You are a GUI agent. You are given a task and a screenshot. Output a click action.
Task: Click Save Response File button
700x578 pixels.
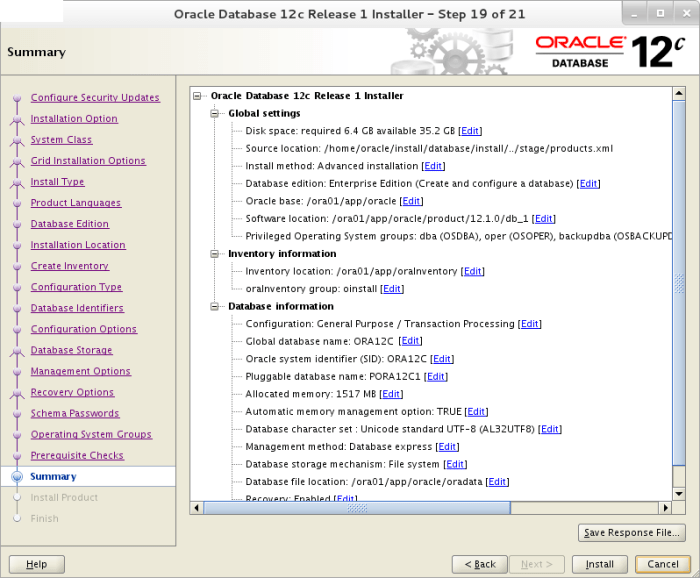click(632, 533)
